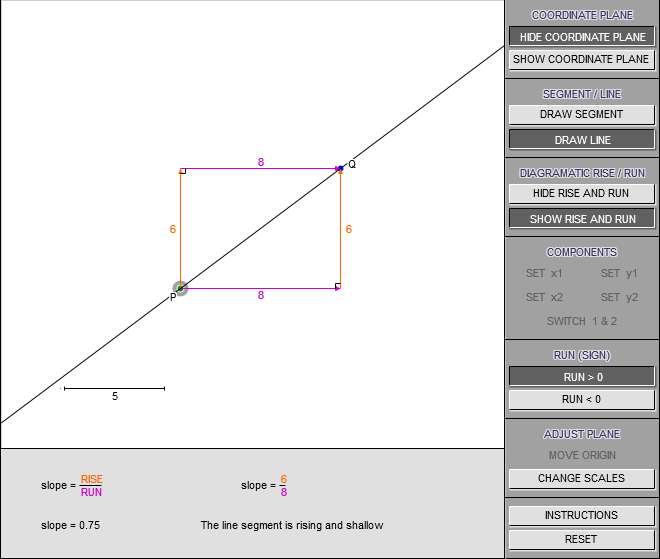Select point P on the line
660x559 pixels.
tap(180, 288)
